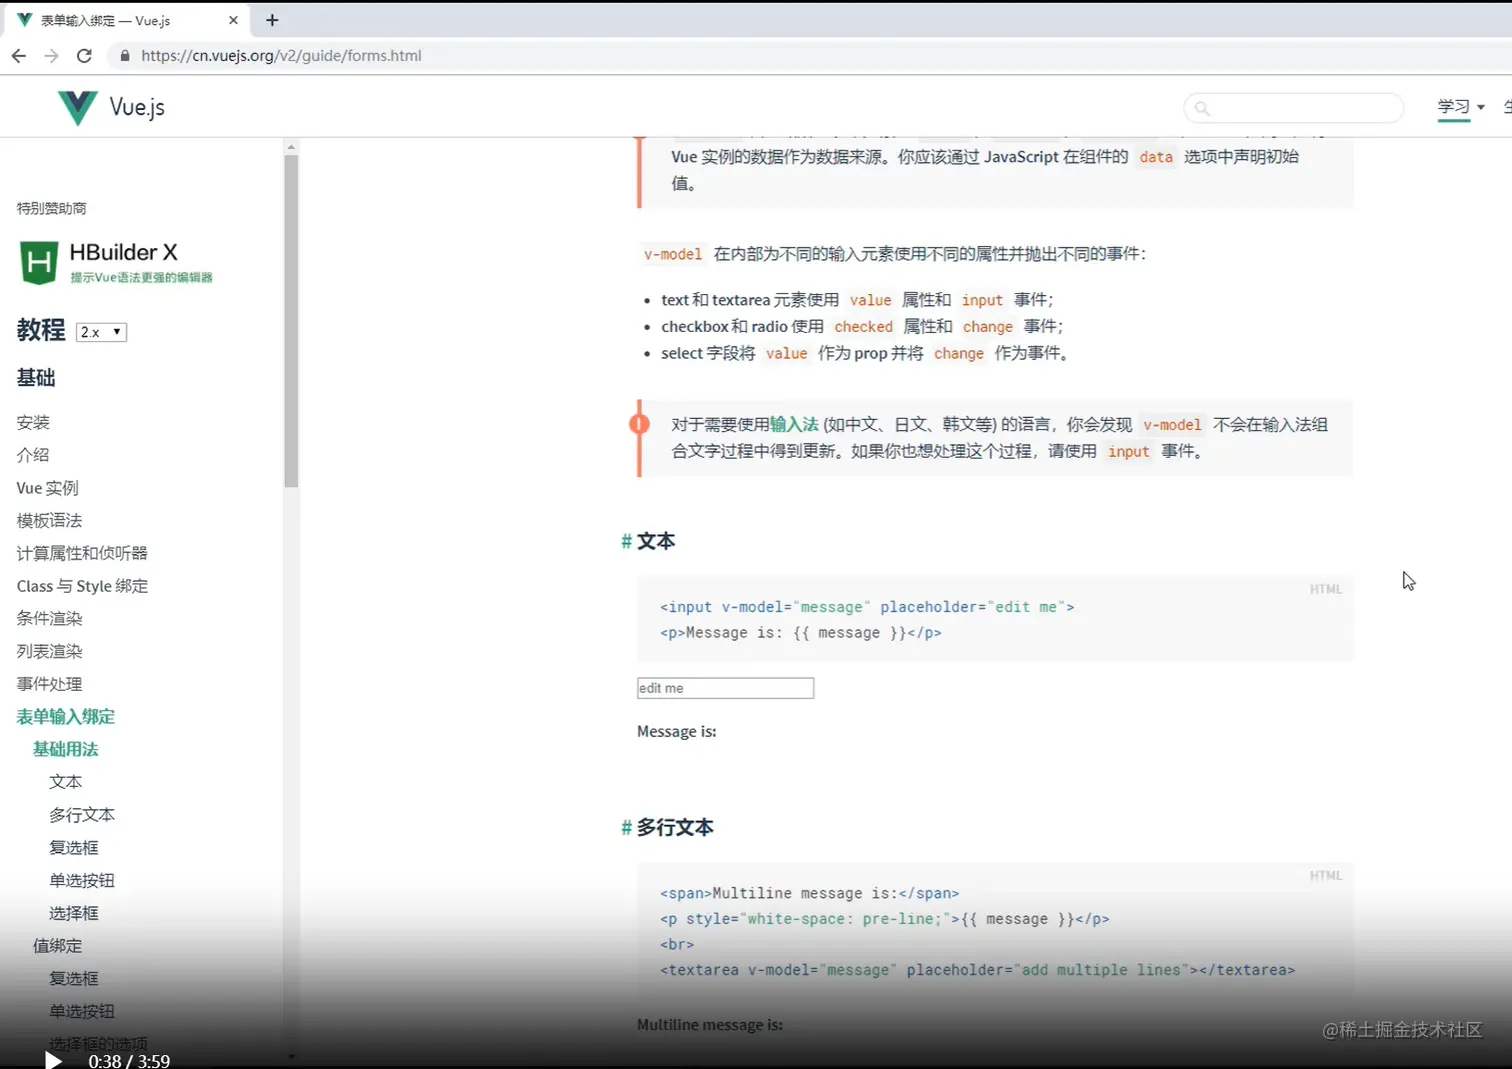
Task: Click the browser back arrow
Action: point(18,56)
